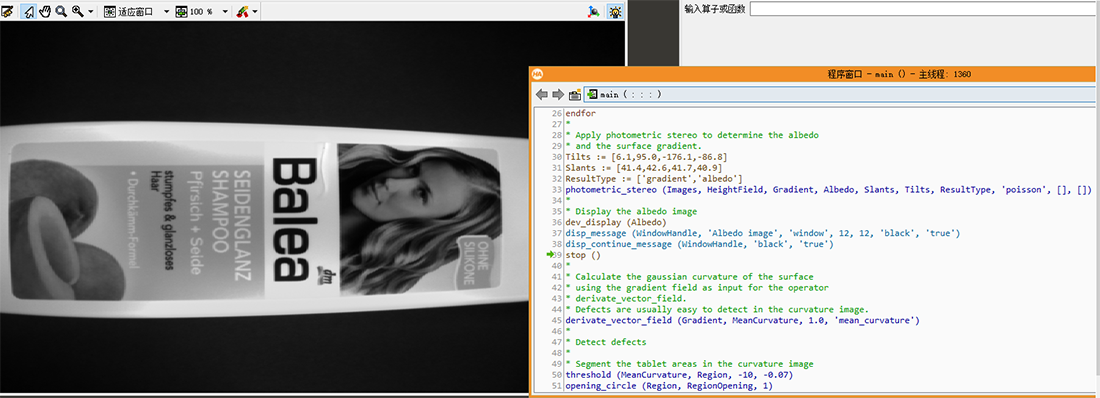
Task: Open the main ( : : : ) procedure selector
Action: [x=838, y=94]
